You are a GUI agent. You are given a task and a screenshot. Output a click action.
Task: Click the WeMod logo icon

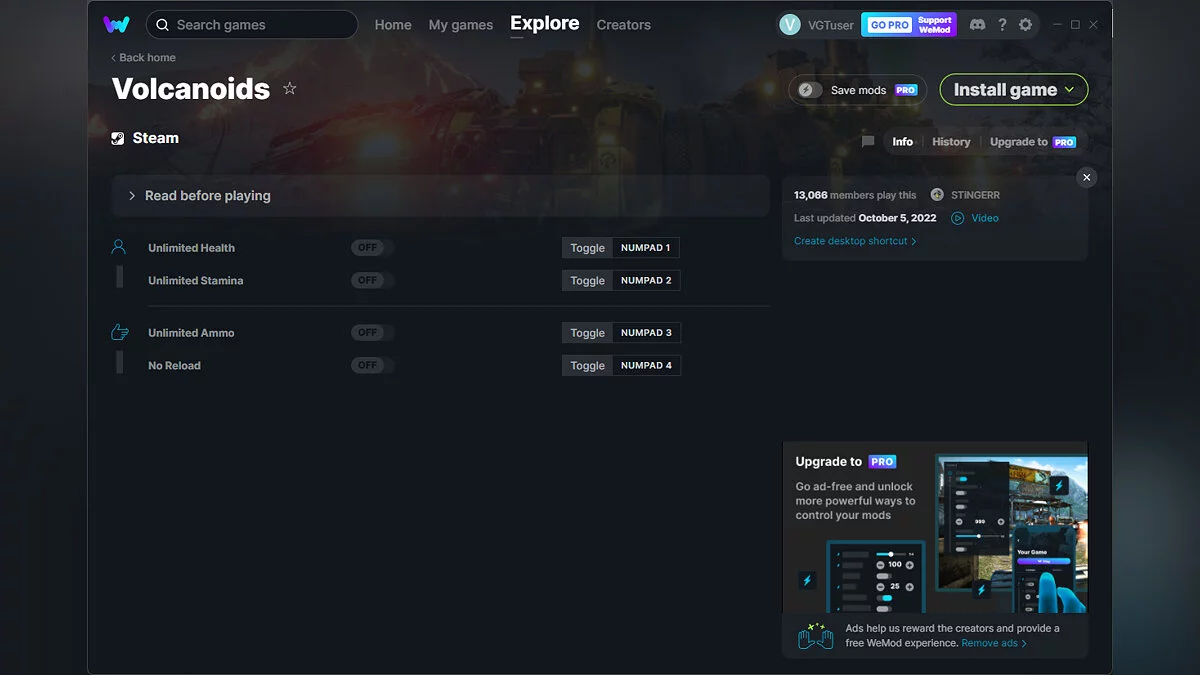pyautogui.click(x=116, y=25)
